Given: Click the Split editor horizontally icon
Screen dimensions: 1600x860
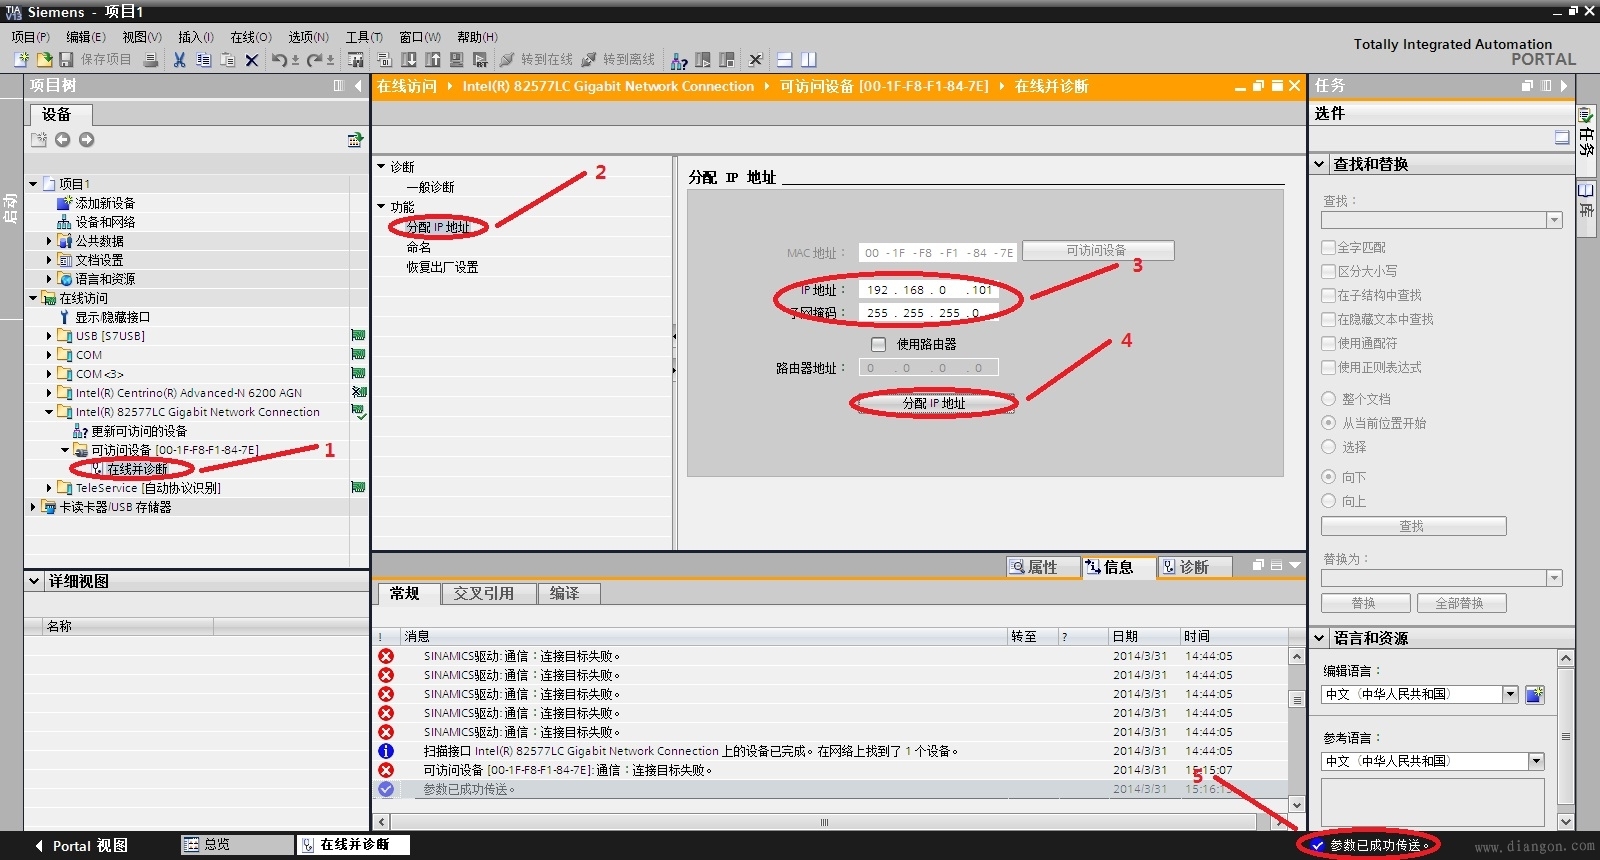Looking at the screenshot, I should click(785, 60).
